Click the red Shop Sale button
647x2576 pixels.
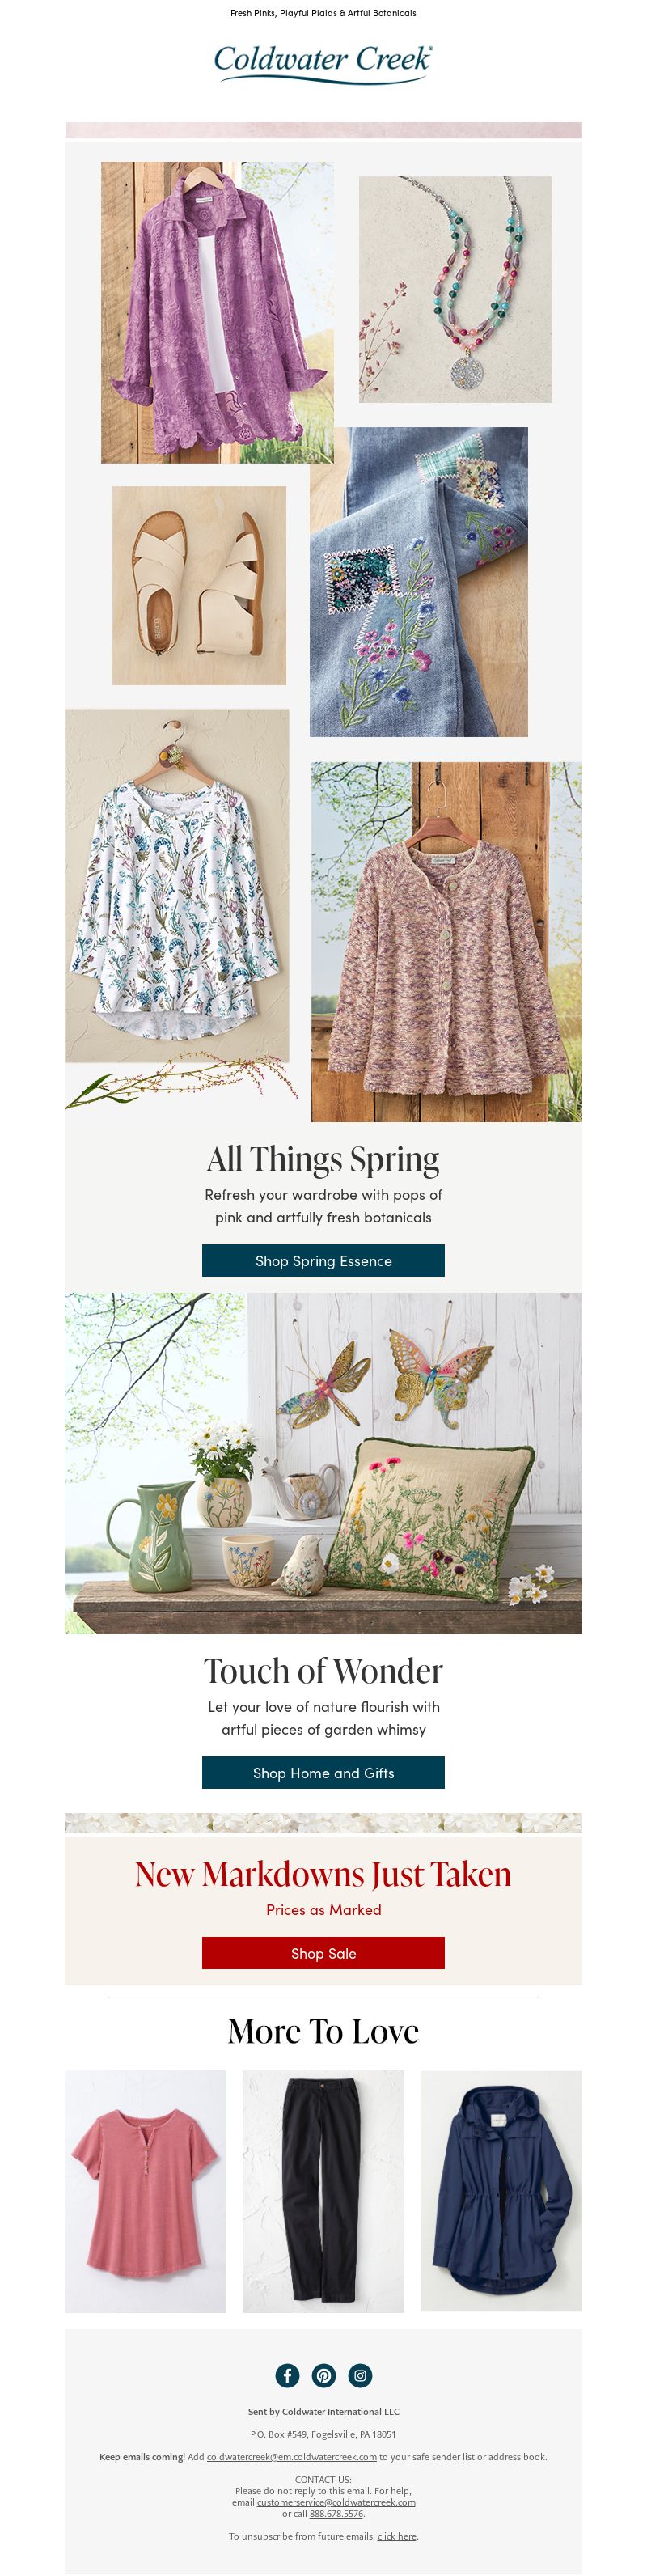click(323, 1952)
